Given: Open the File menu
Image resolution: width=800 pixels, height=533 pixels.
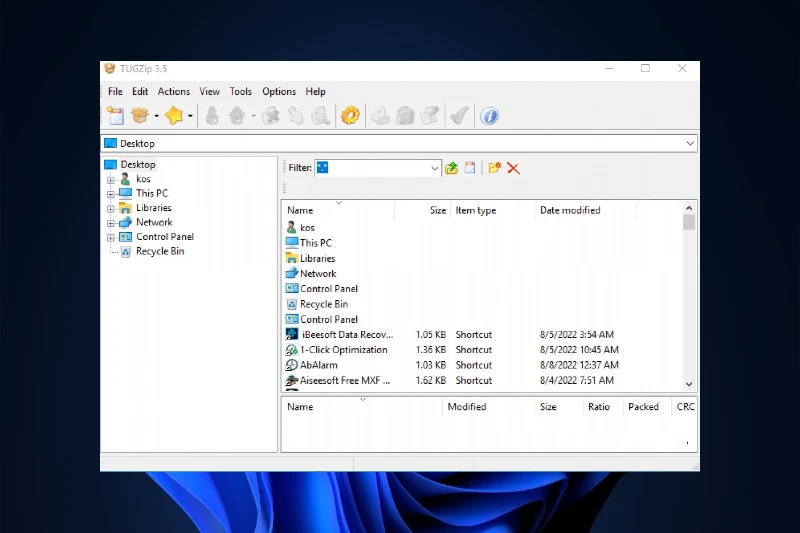Looking at the screenshot, I should (x=115, y=91).
